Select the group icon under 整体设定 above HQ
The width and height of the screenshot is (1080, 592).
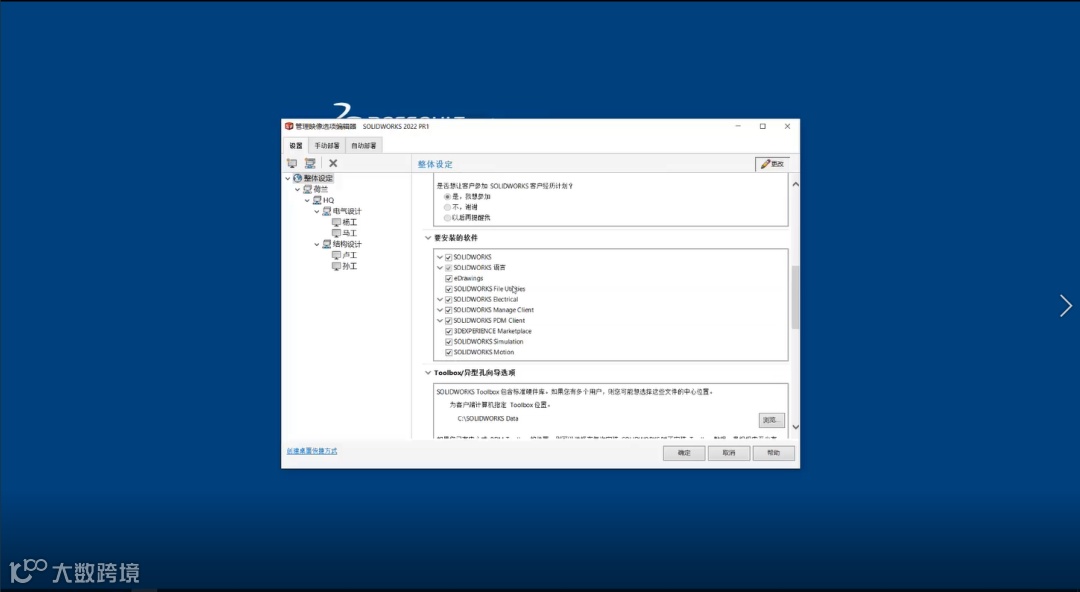coord(307,189)
